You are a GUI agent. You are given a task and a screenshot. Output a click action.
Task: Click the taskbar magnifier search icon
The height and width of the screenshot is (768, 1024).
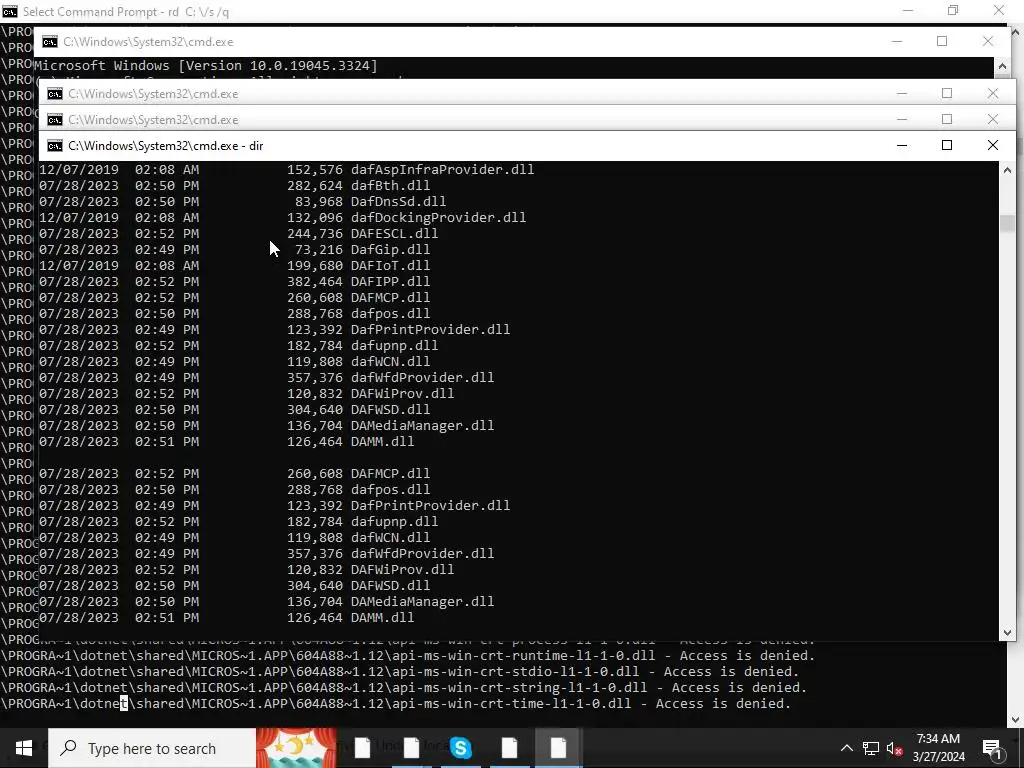[x=68, y=748]
